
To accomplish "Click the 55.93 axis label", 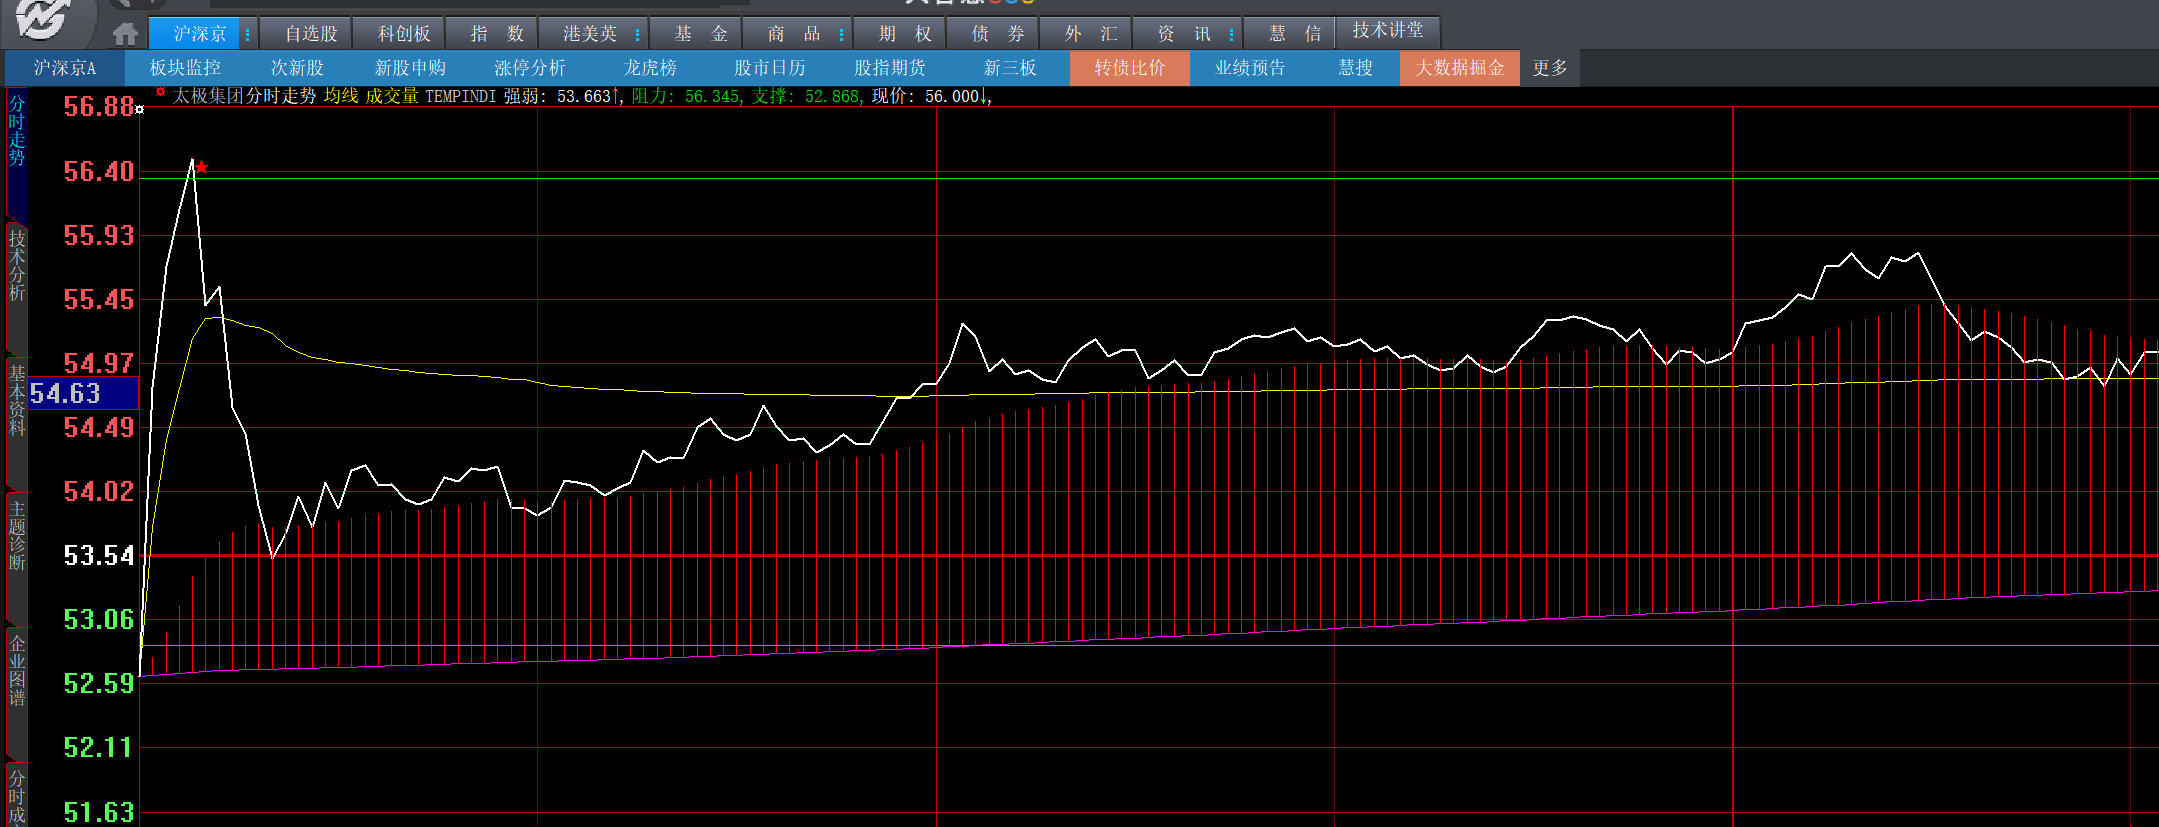I will click(x=99, y=235).
